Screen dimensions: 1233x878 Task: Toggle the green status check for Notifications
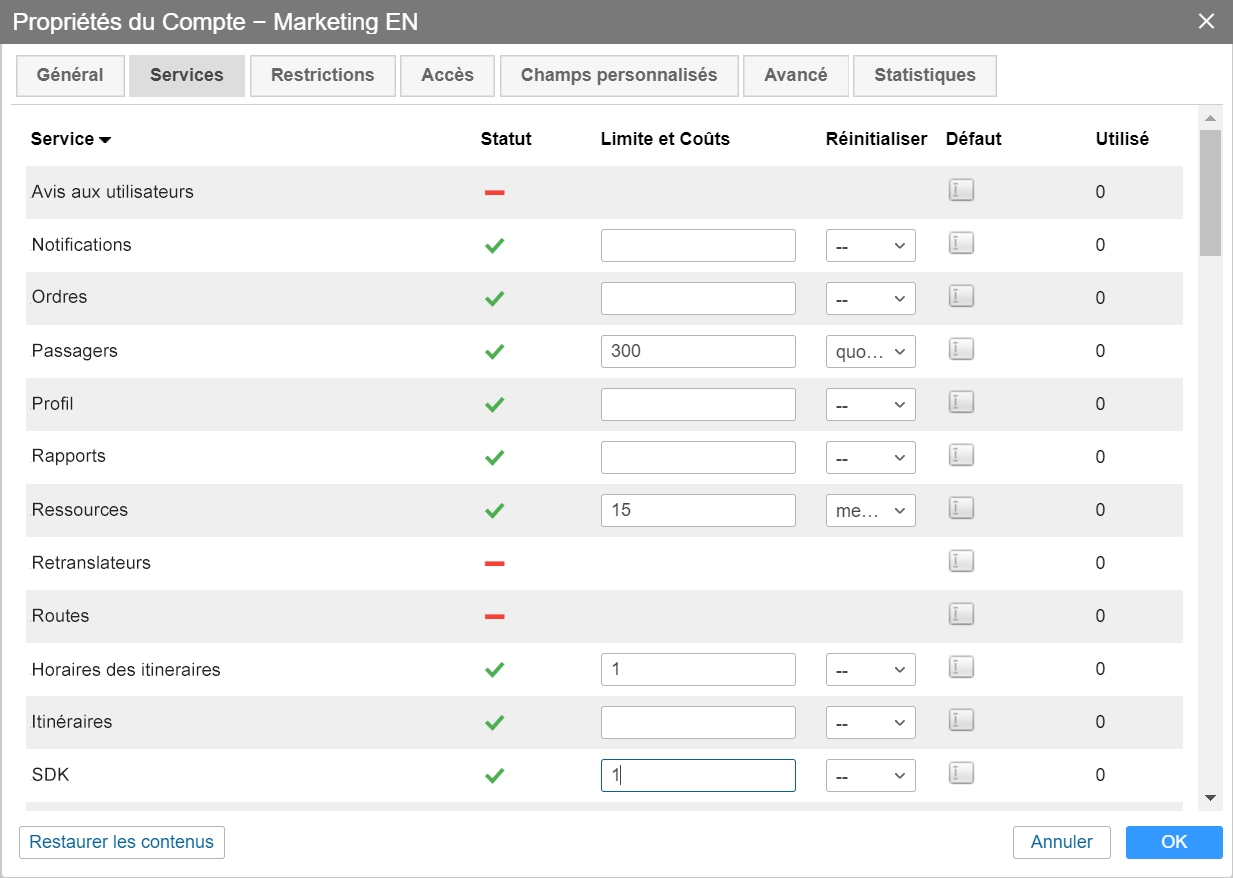(494, 246)
